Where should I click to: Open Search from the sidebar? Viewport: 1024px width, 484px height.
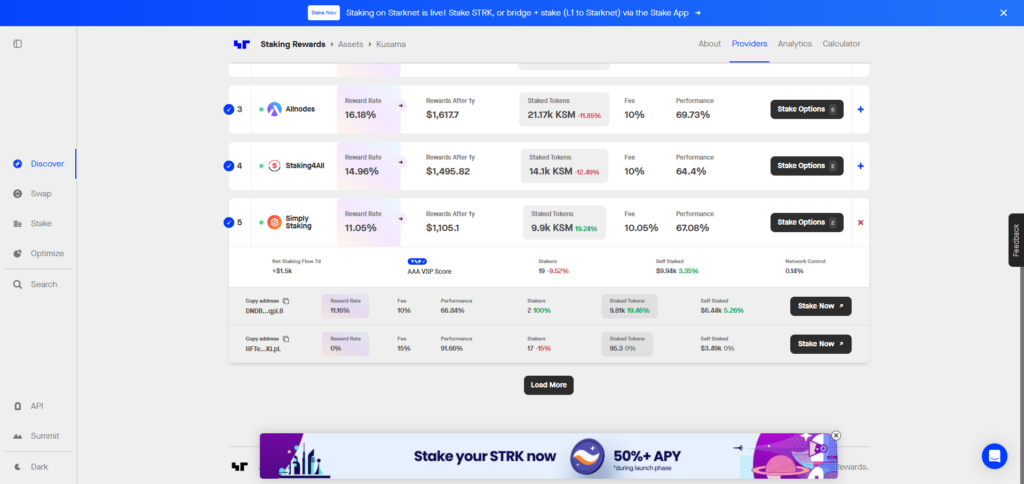point(43,284)
